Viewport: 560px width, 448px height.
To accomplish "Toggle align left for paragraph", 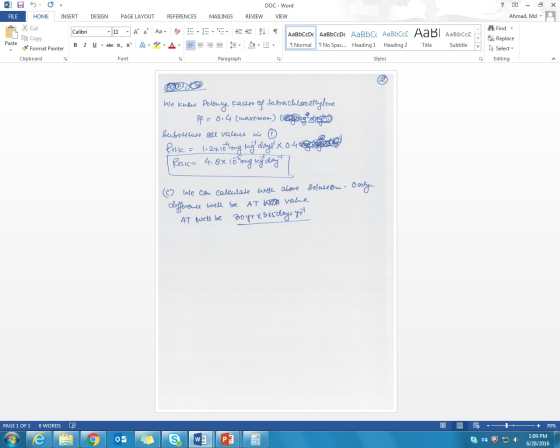I will click(x=191, y=45).
